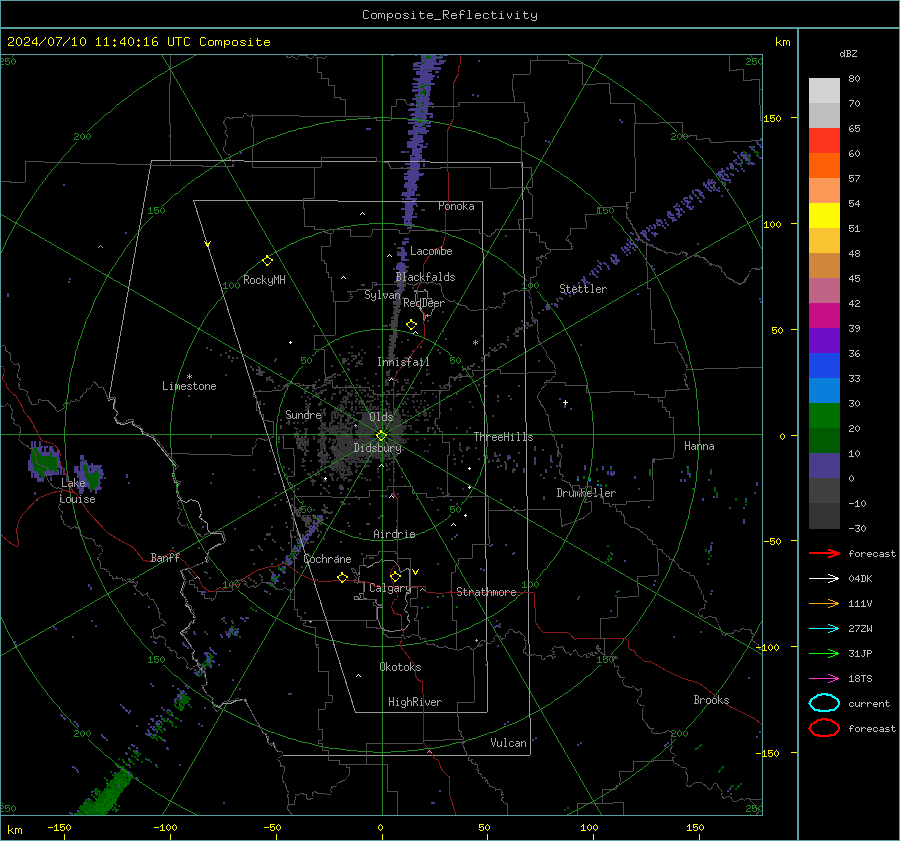
Task: Click the Lacombe city label
Action: click(x=431, y=251)
